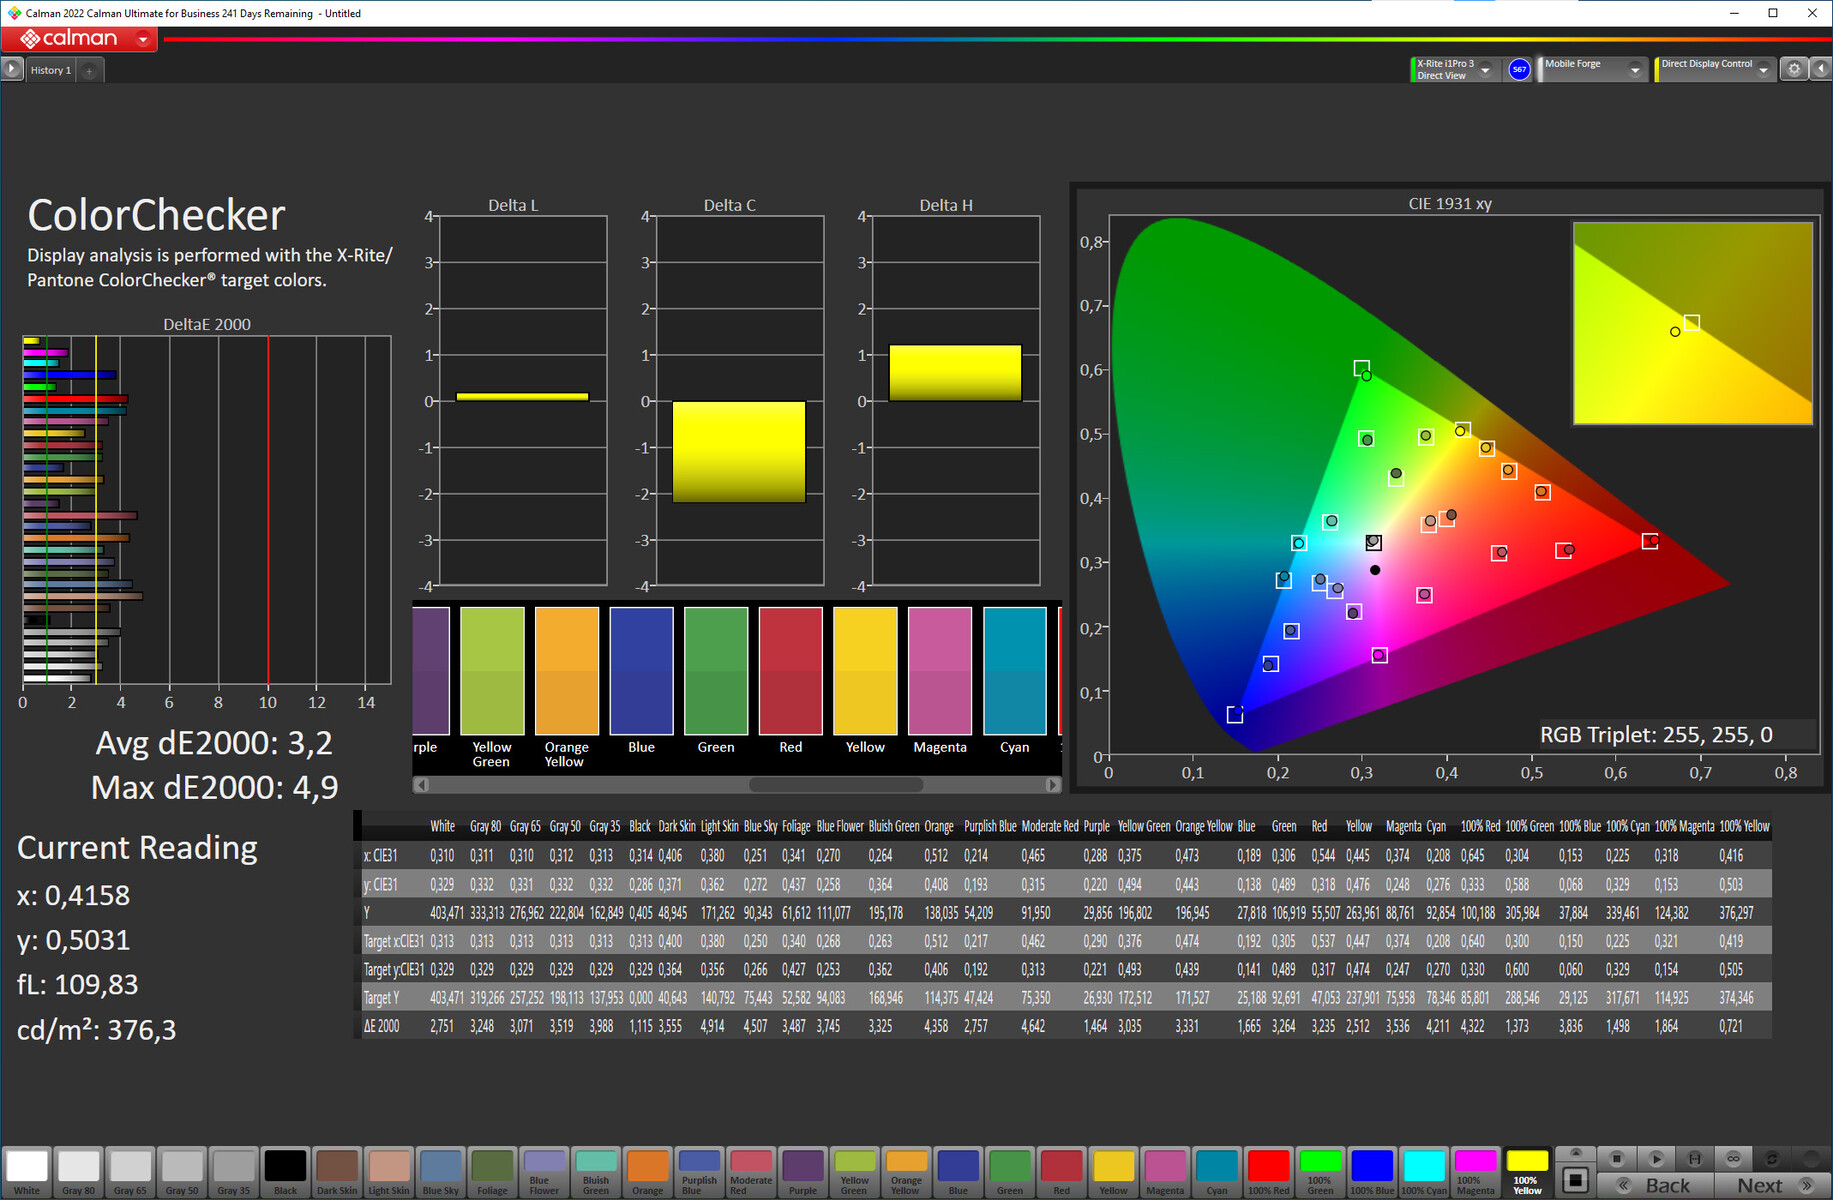
Task: Click the continuous read infinity icon
Action: (1734, 1158)
